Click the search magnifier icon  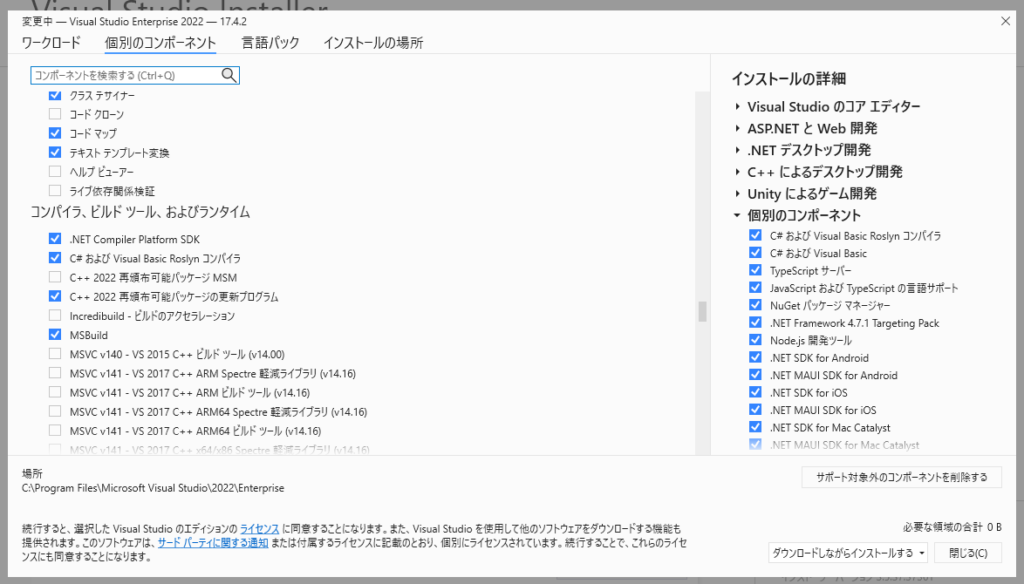229,75
